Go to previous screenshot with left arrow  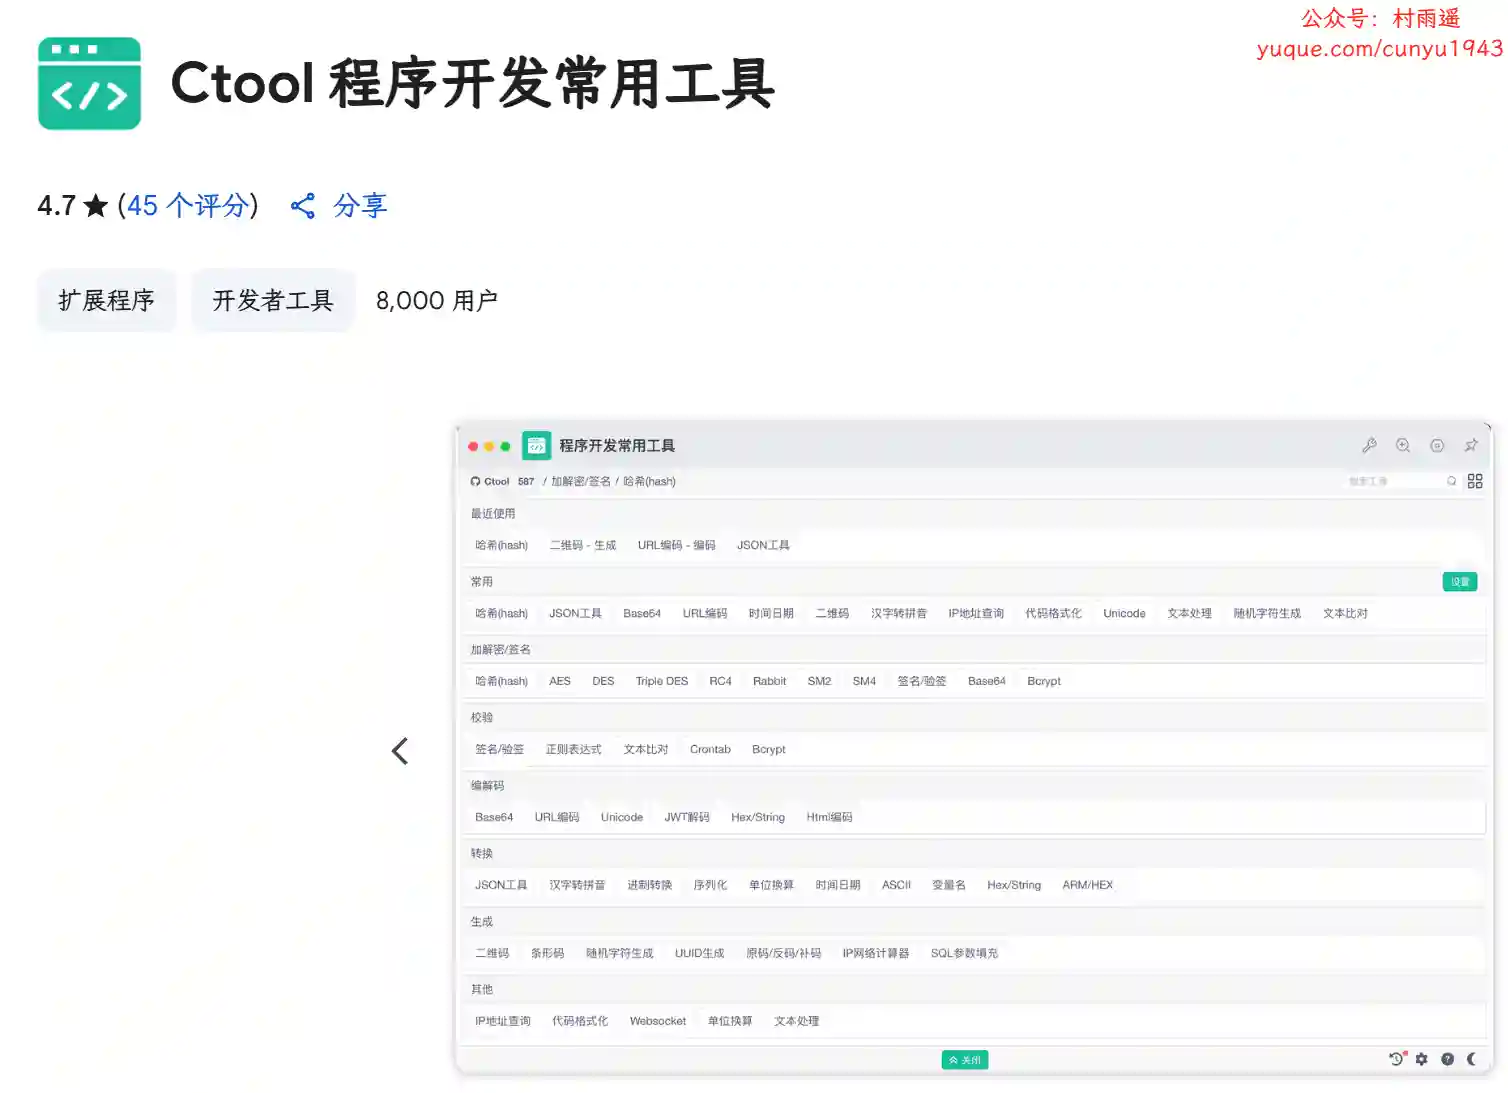[400, 751]
